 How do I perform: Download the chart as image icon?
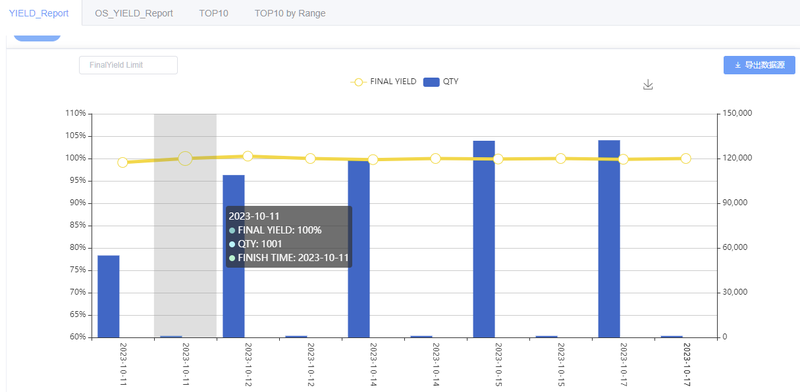click(648, 85)
